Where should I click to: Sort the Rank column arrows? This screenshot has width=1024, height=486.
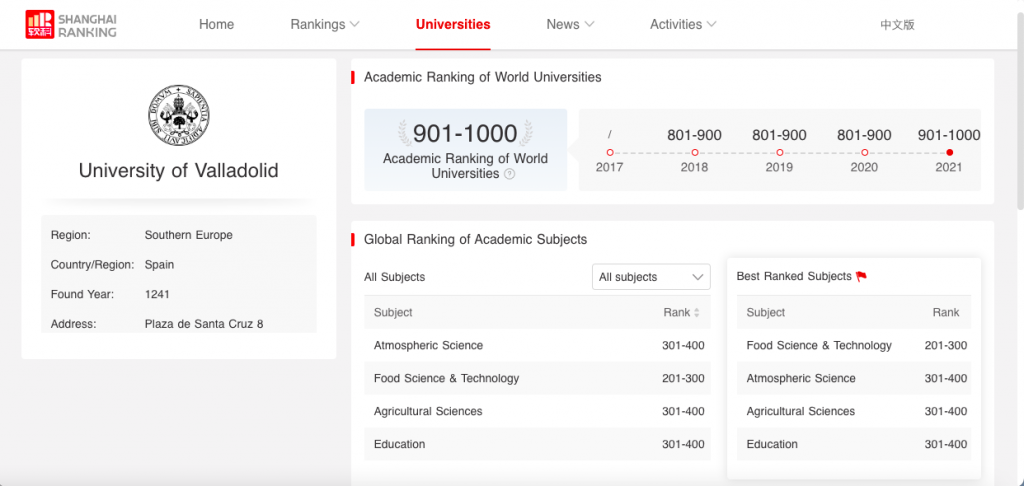pos(697,313)
